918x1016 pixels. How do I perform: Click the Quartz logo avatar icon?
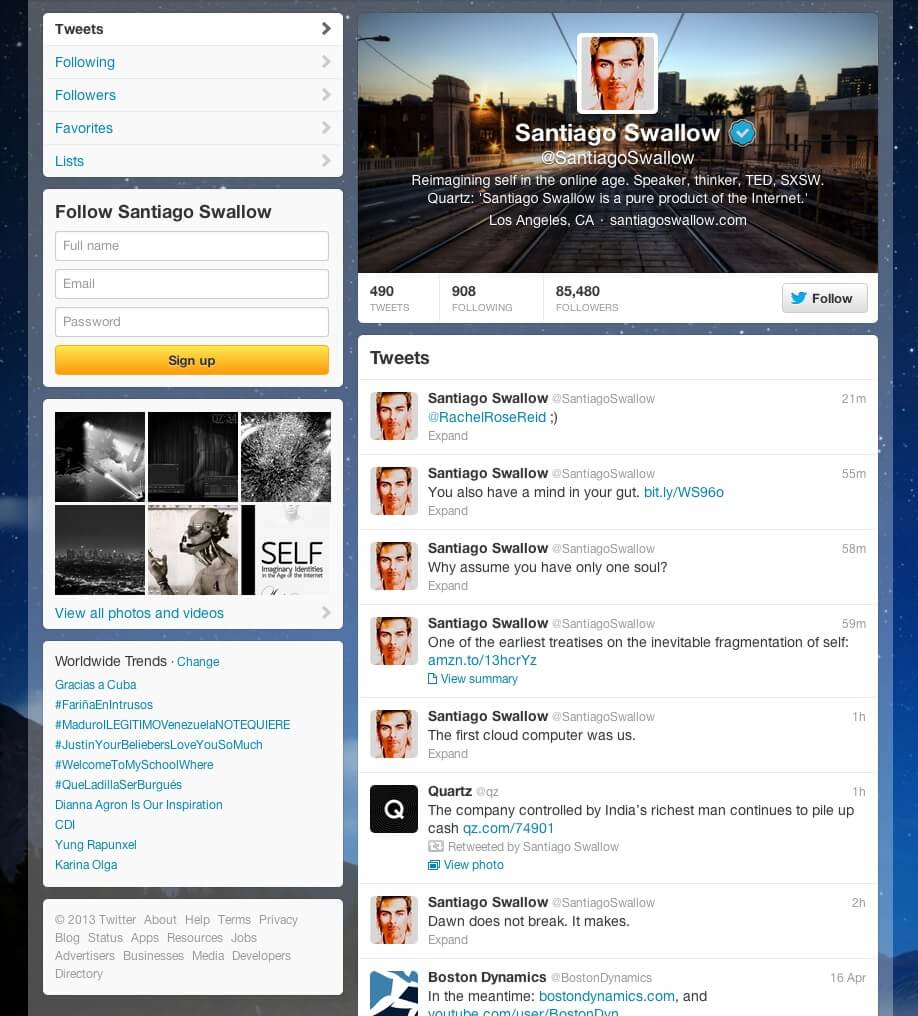394,808
